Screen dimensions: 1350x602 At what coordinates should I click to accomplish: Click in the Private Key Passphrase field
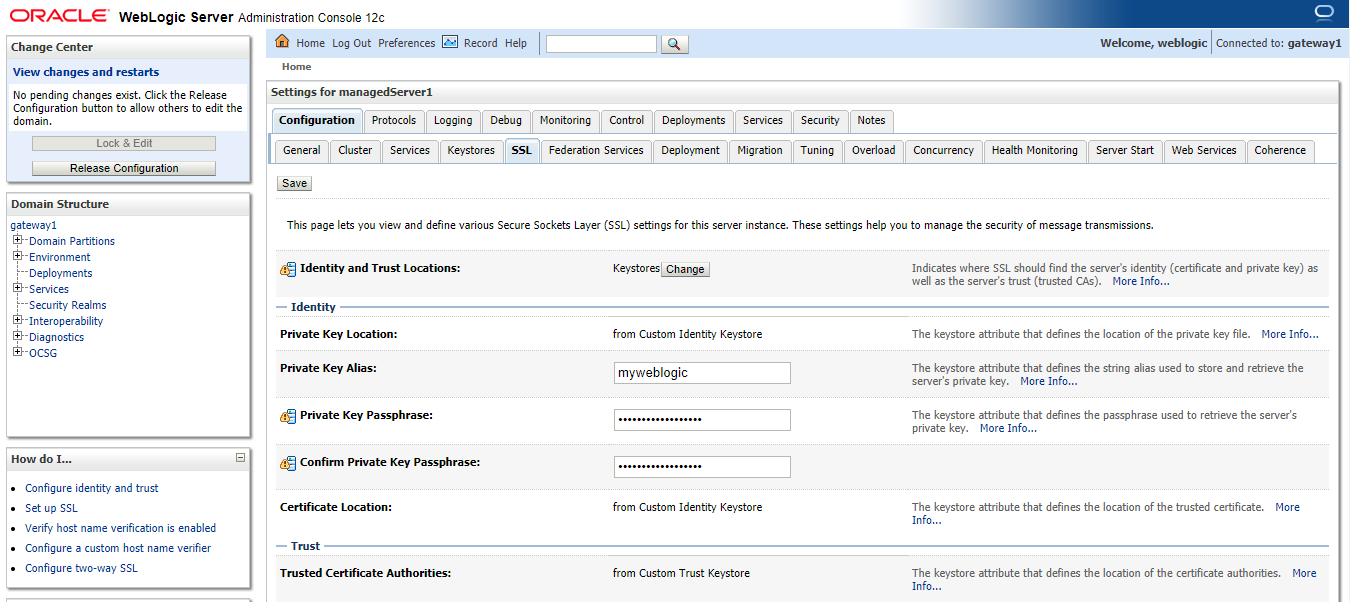(x=702, y=420)
